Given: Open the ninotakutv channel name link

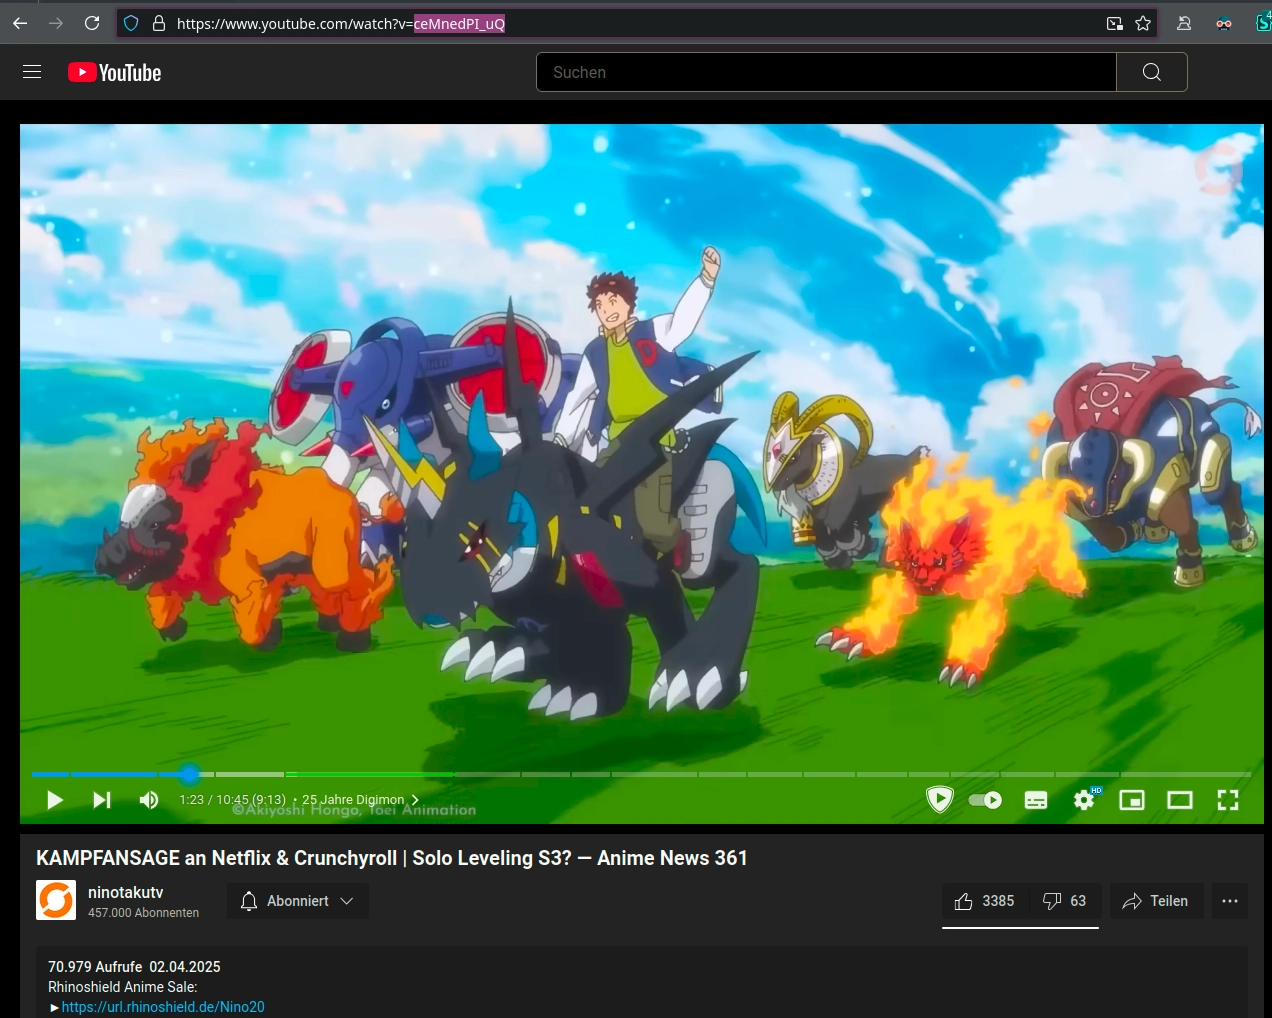Looking at the screenshot, I should (125, 892).
